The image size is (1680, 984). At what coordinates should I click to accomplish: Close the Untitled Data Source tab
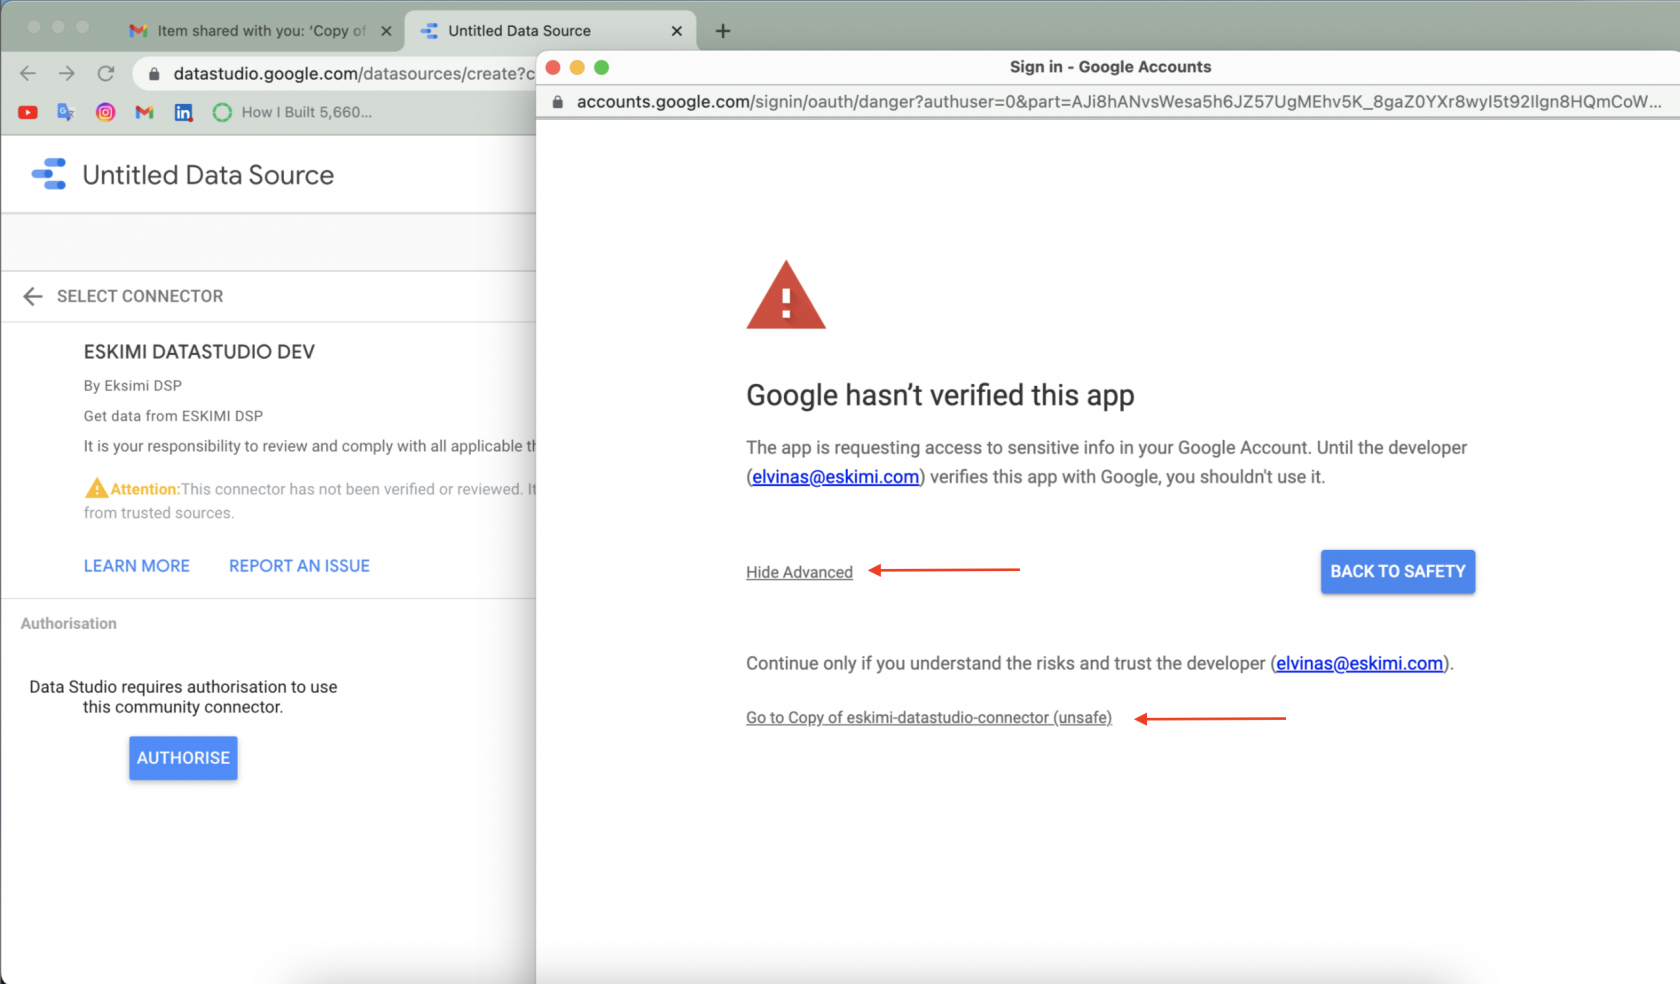[x=677, y=31]
